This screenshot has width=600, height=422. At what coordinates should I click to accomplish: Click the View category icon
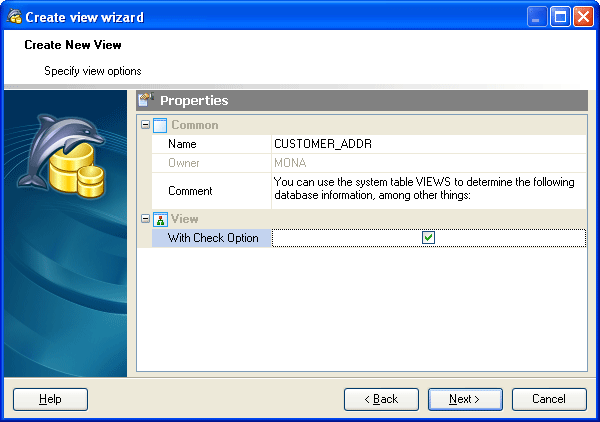[160, 219]
